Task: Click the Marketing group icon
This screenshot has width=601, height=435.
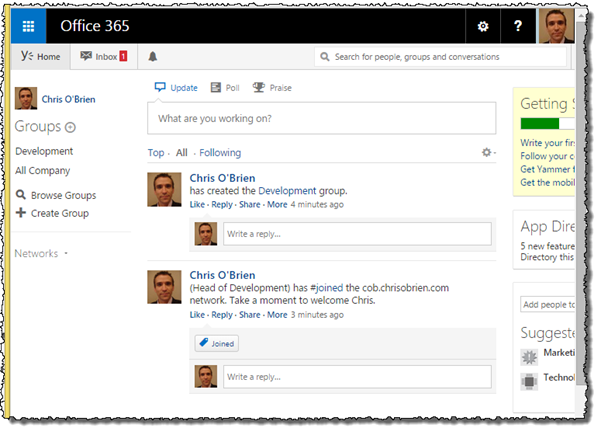Action: click(x=529, y=357)
